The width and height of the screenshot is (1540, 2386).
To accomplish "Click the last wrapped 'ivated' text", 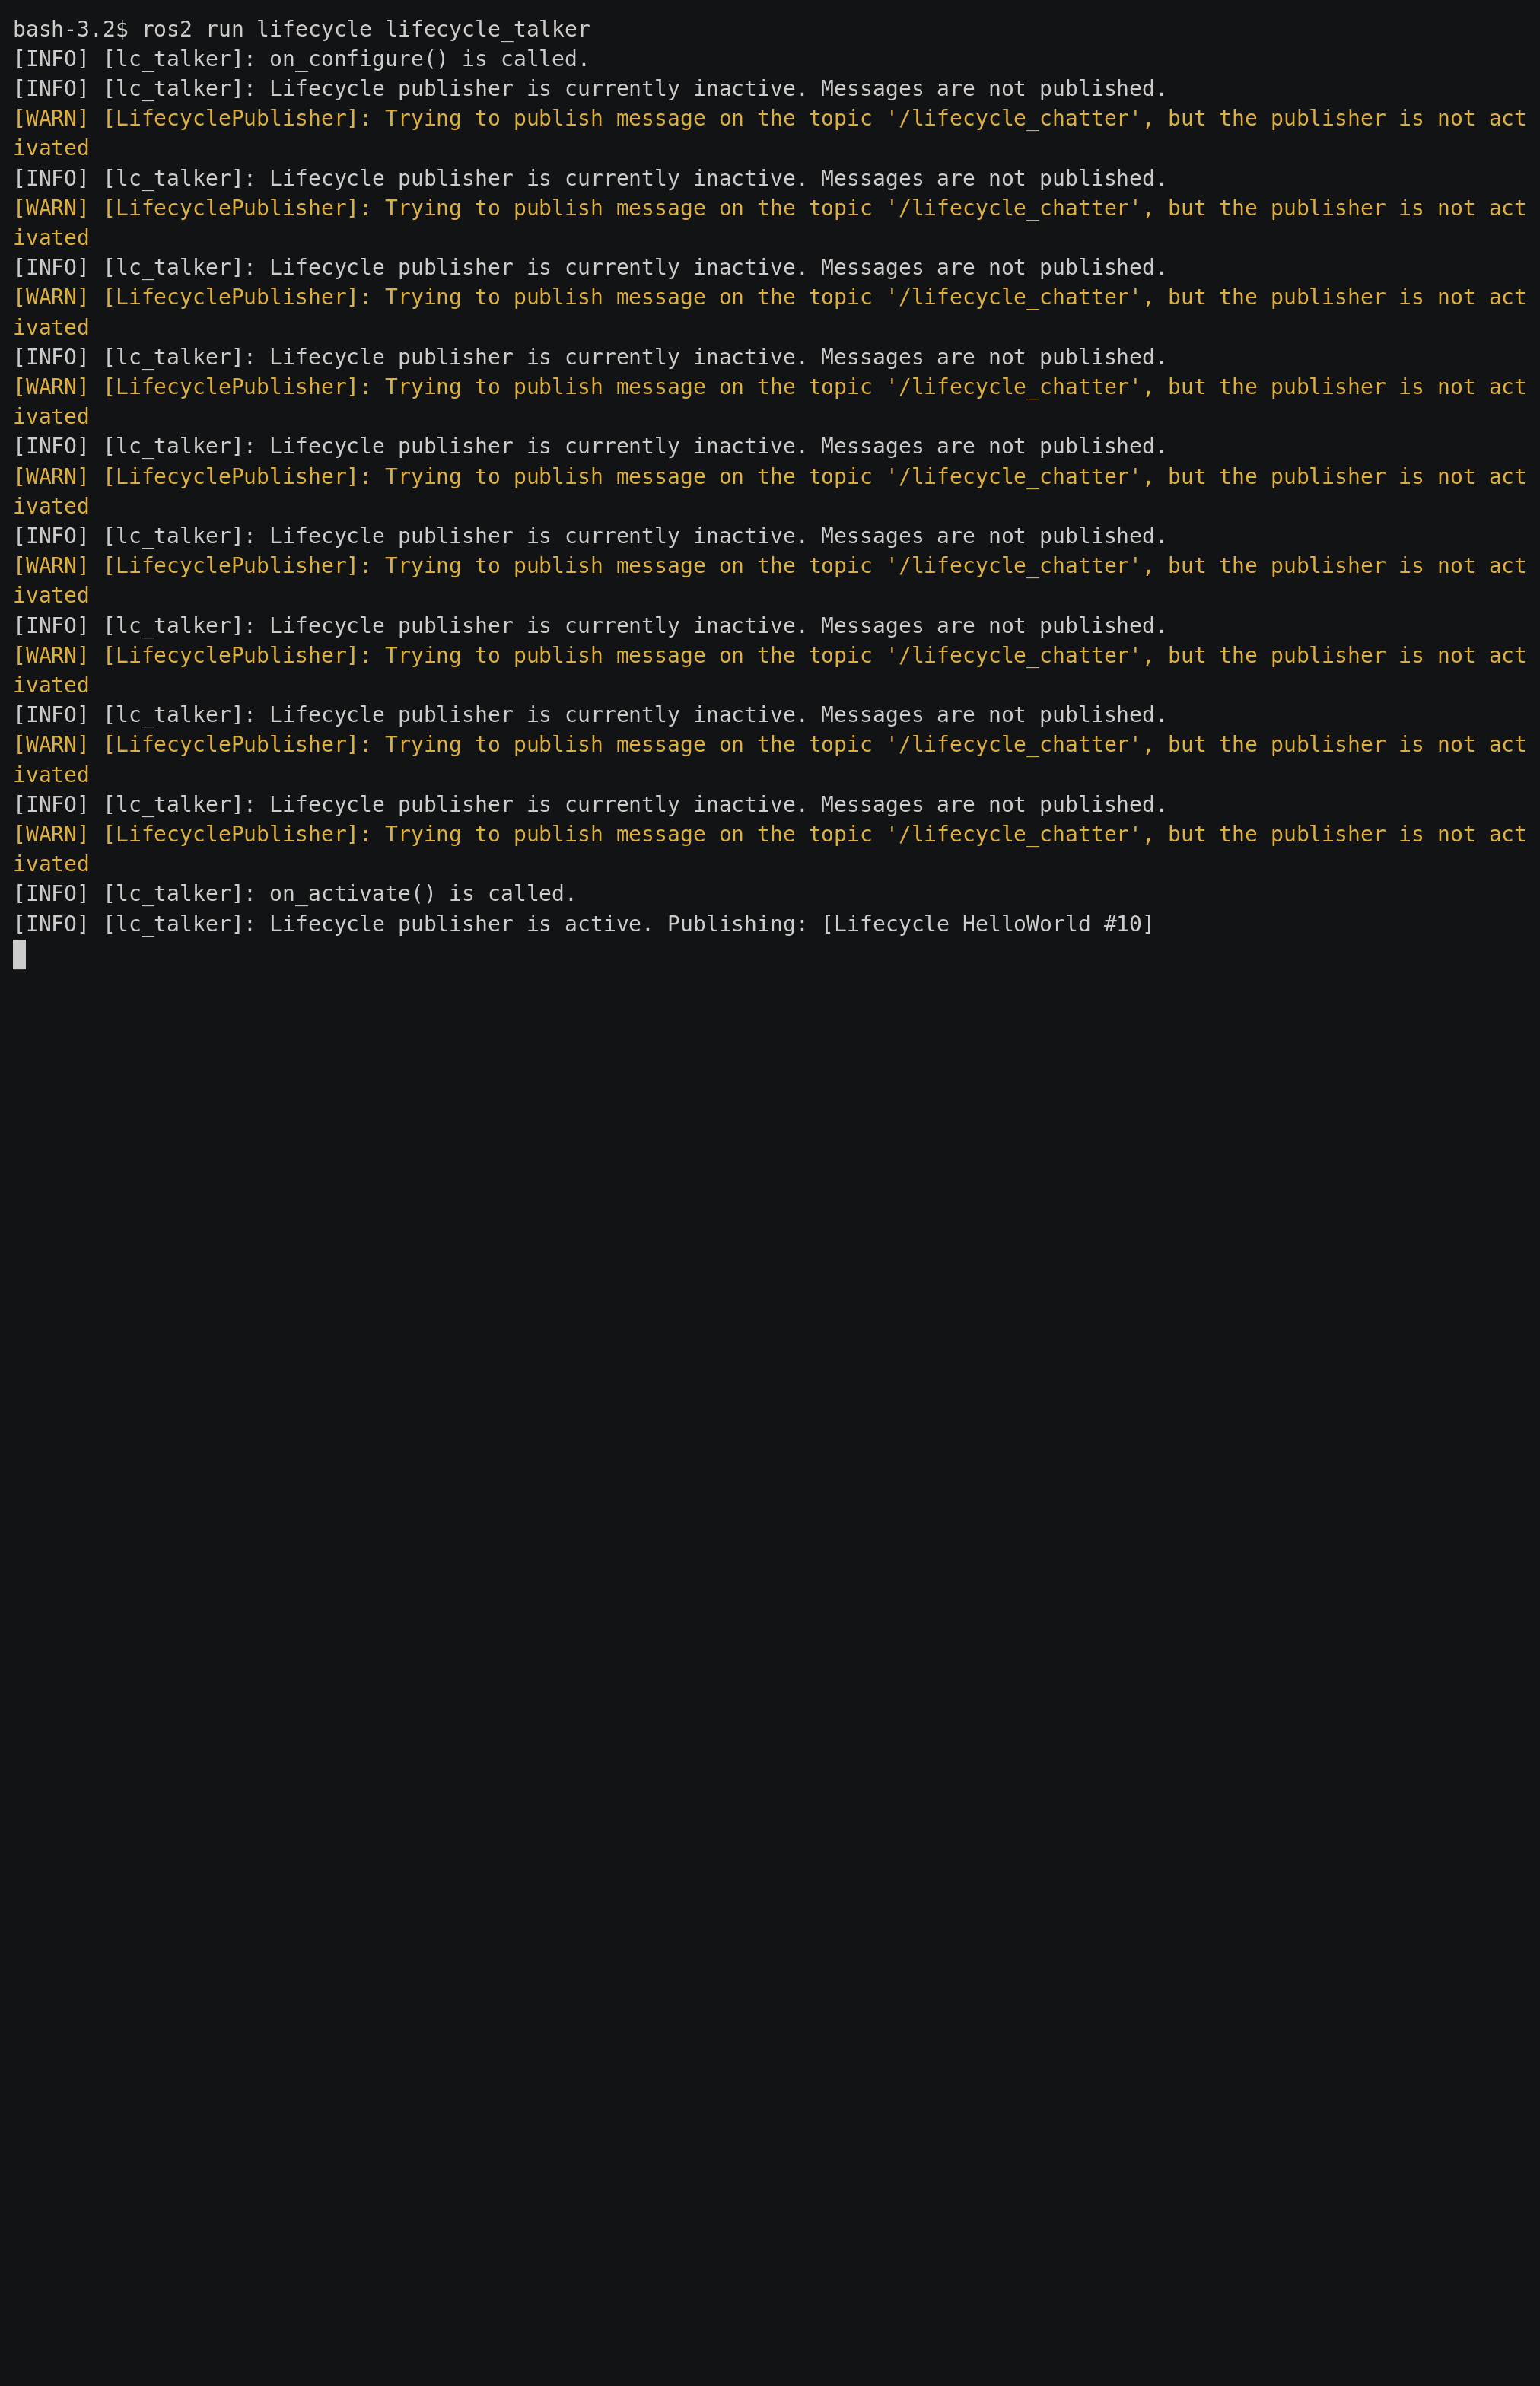I will [x=51, y=864].
